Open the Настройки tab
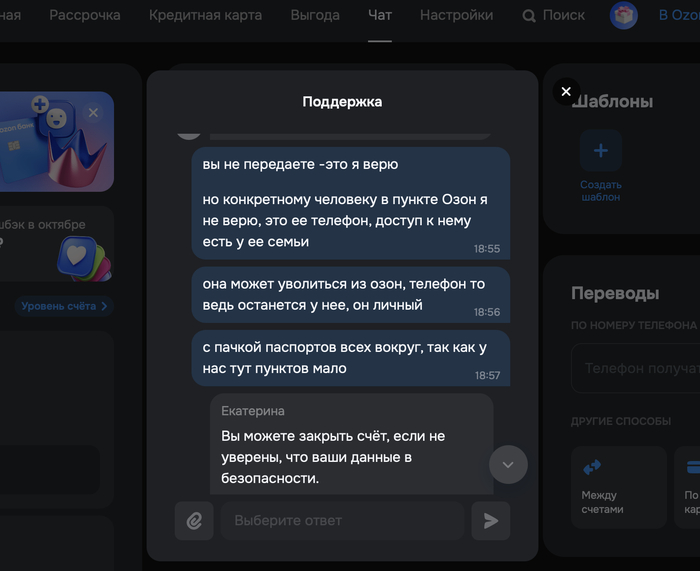The width and height of the screenshot is (700, 571). (456, 16)
